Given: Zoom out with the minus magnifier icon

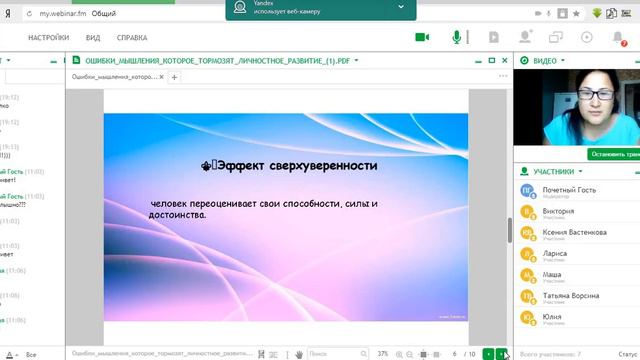Looking at the screenshot, I should pyautogui.click(x=409, y=355).
